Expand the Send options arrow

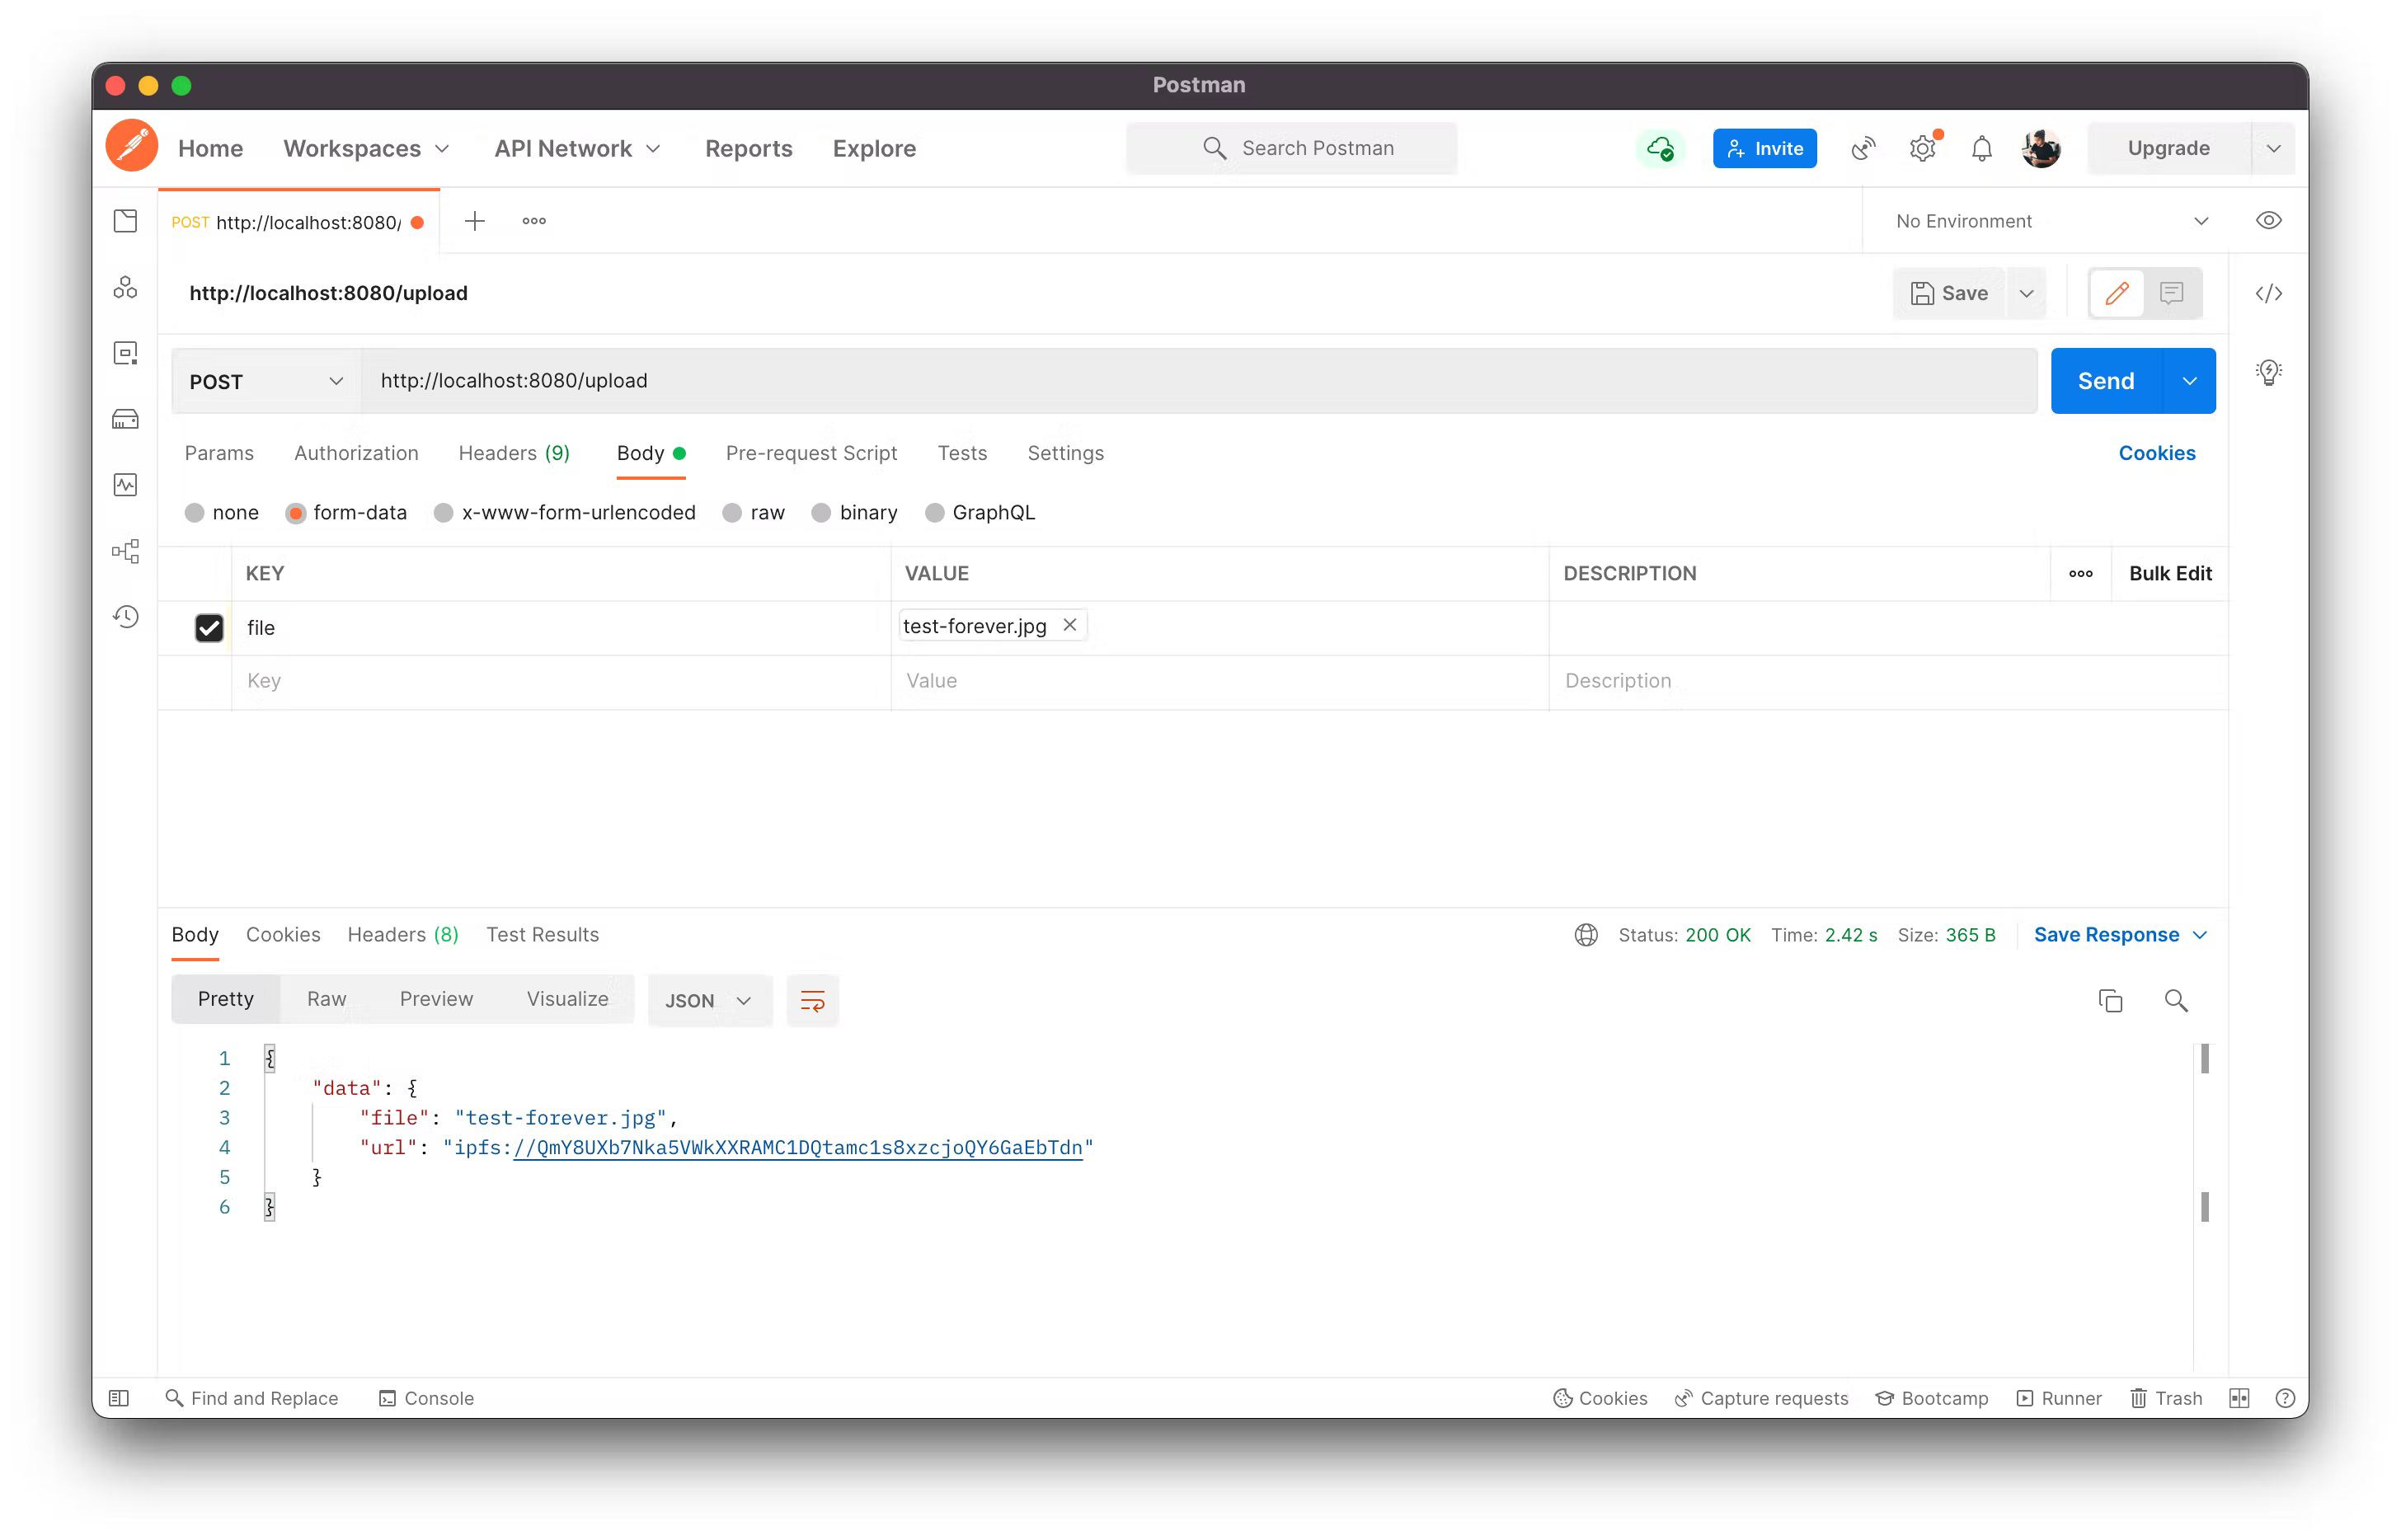[x=2189, y=381]
